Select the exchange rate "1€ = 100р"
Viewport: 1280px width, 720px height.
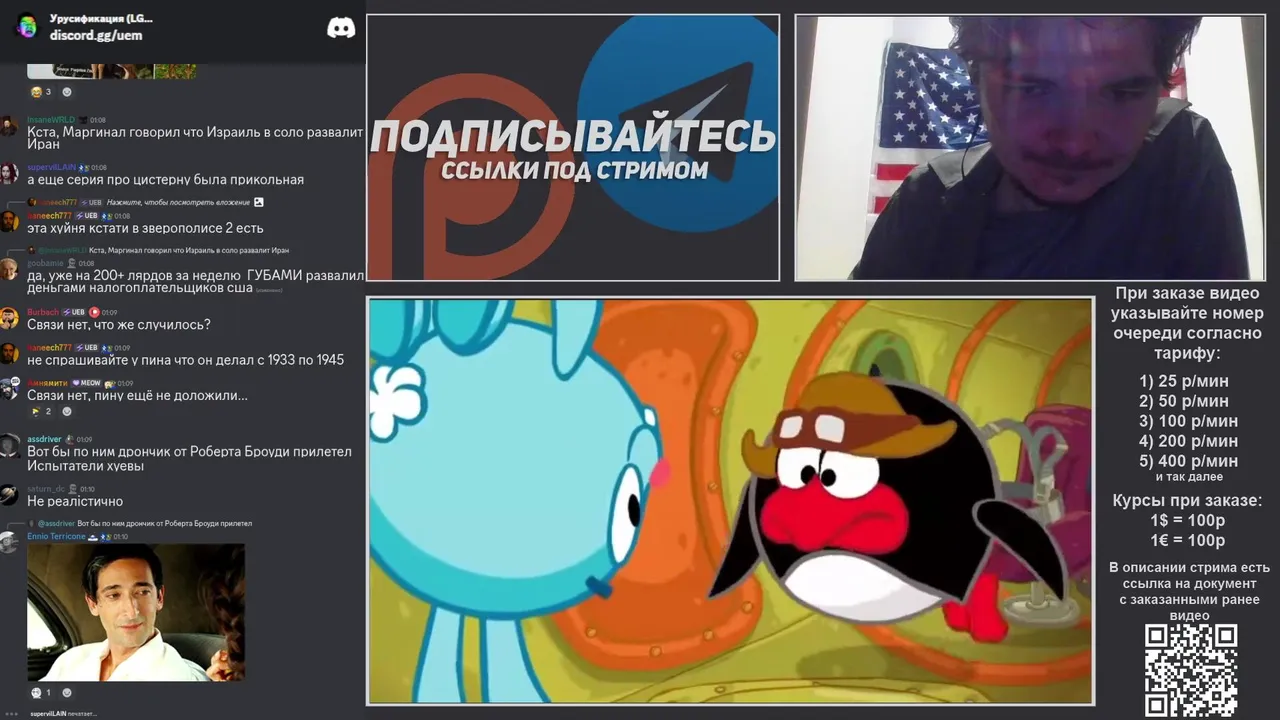[x=1187, y=541]
